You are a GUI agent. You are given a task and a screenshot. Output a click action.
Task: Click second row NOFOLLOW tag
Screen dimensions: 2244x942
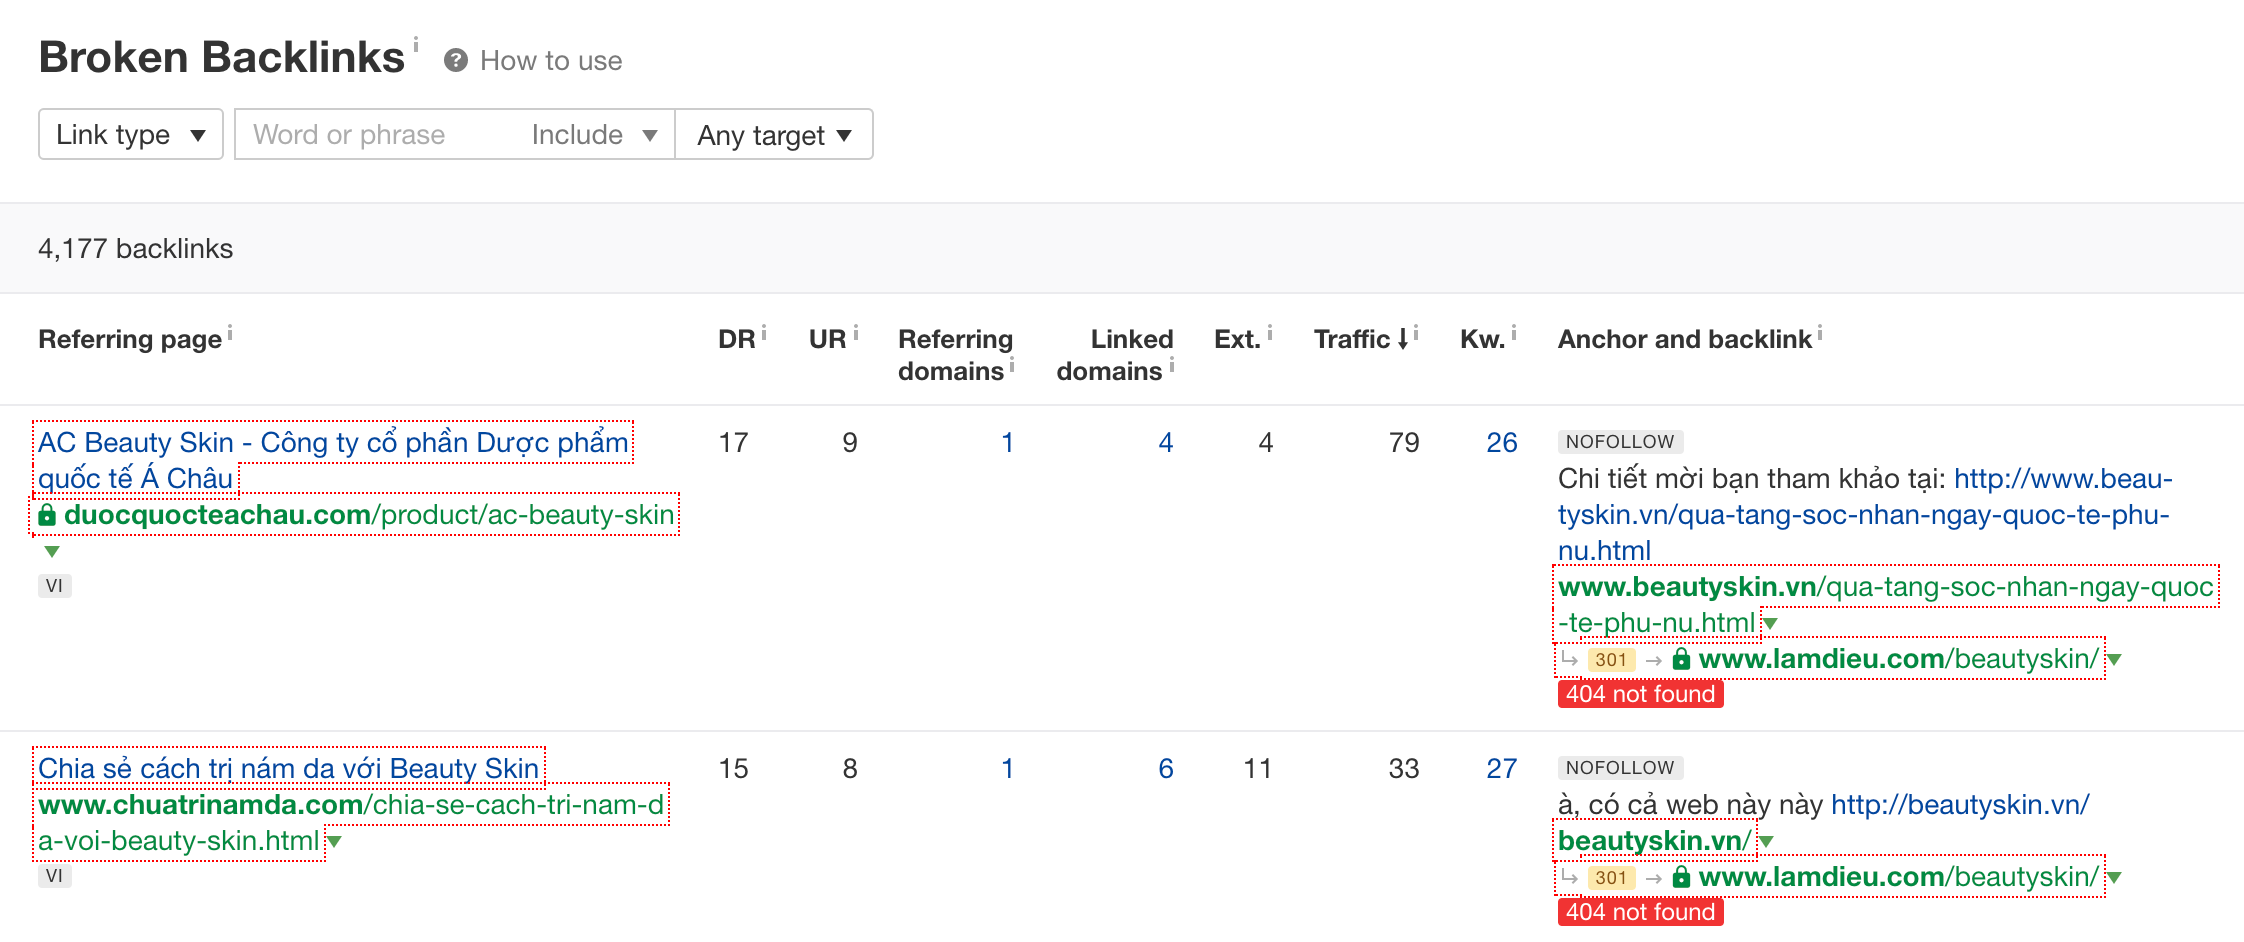tap(1620, 768)
